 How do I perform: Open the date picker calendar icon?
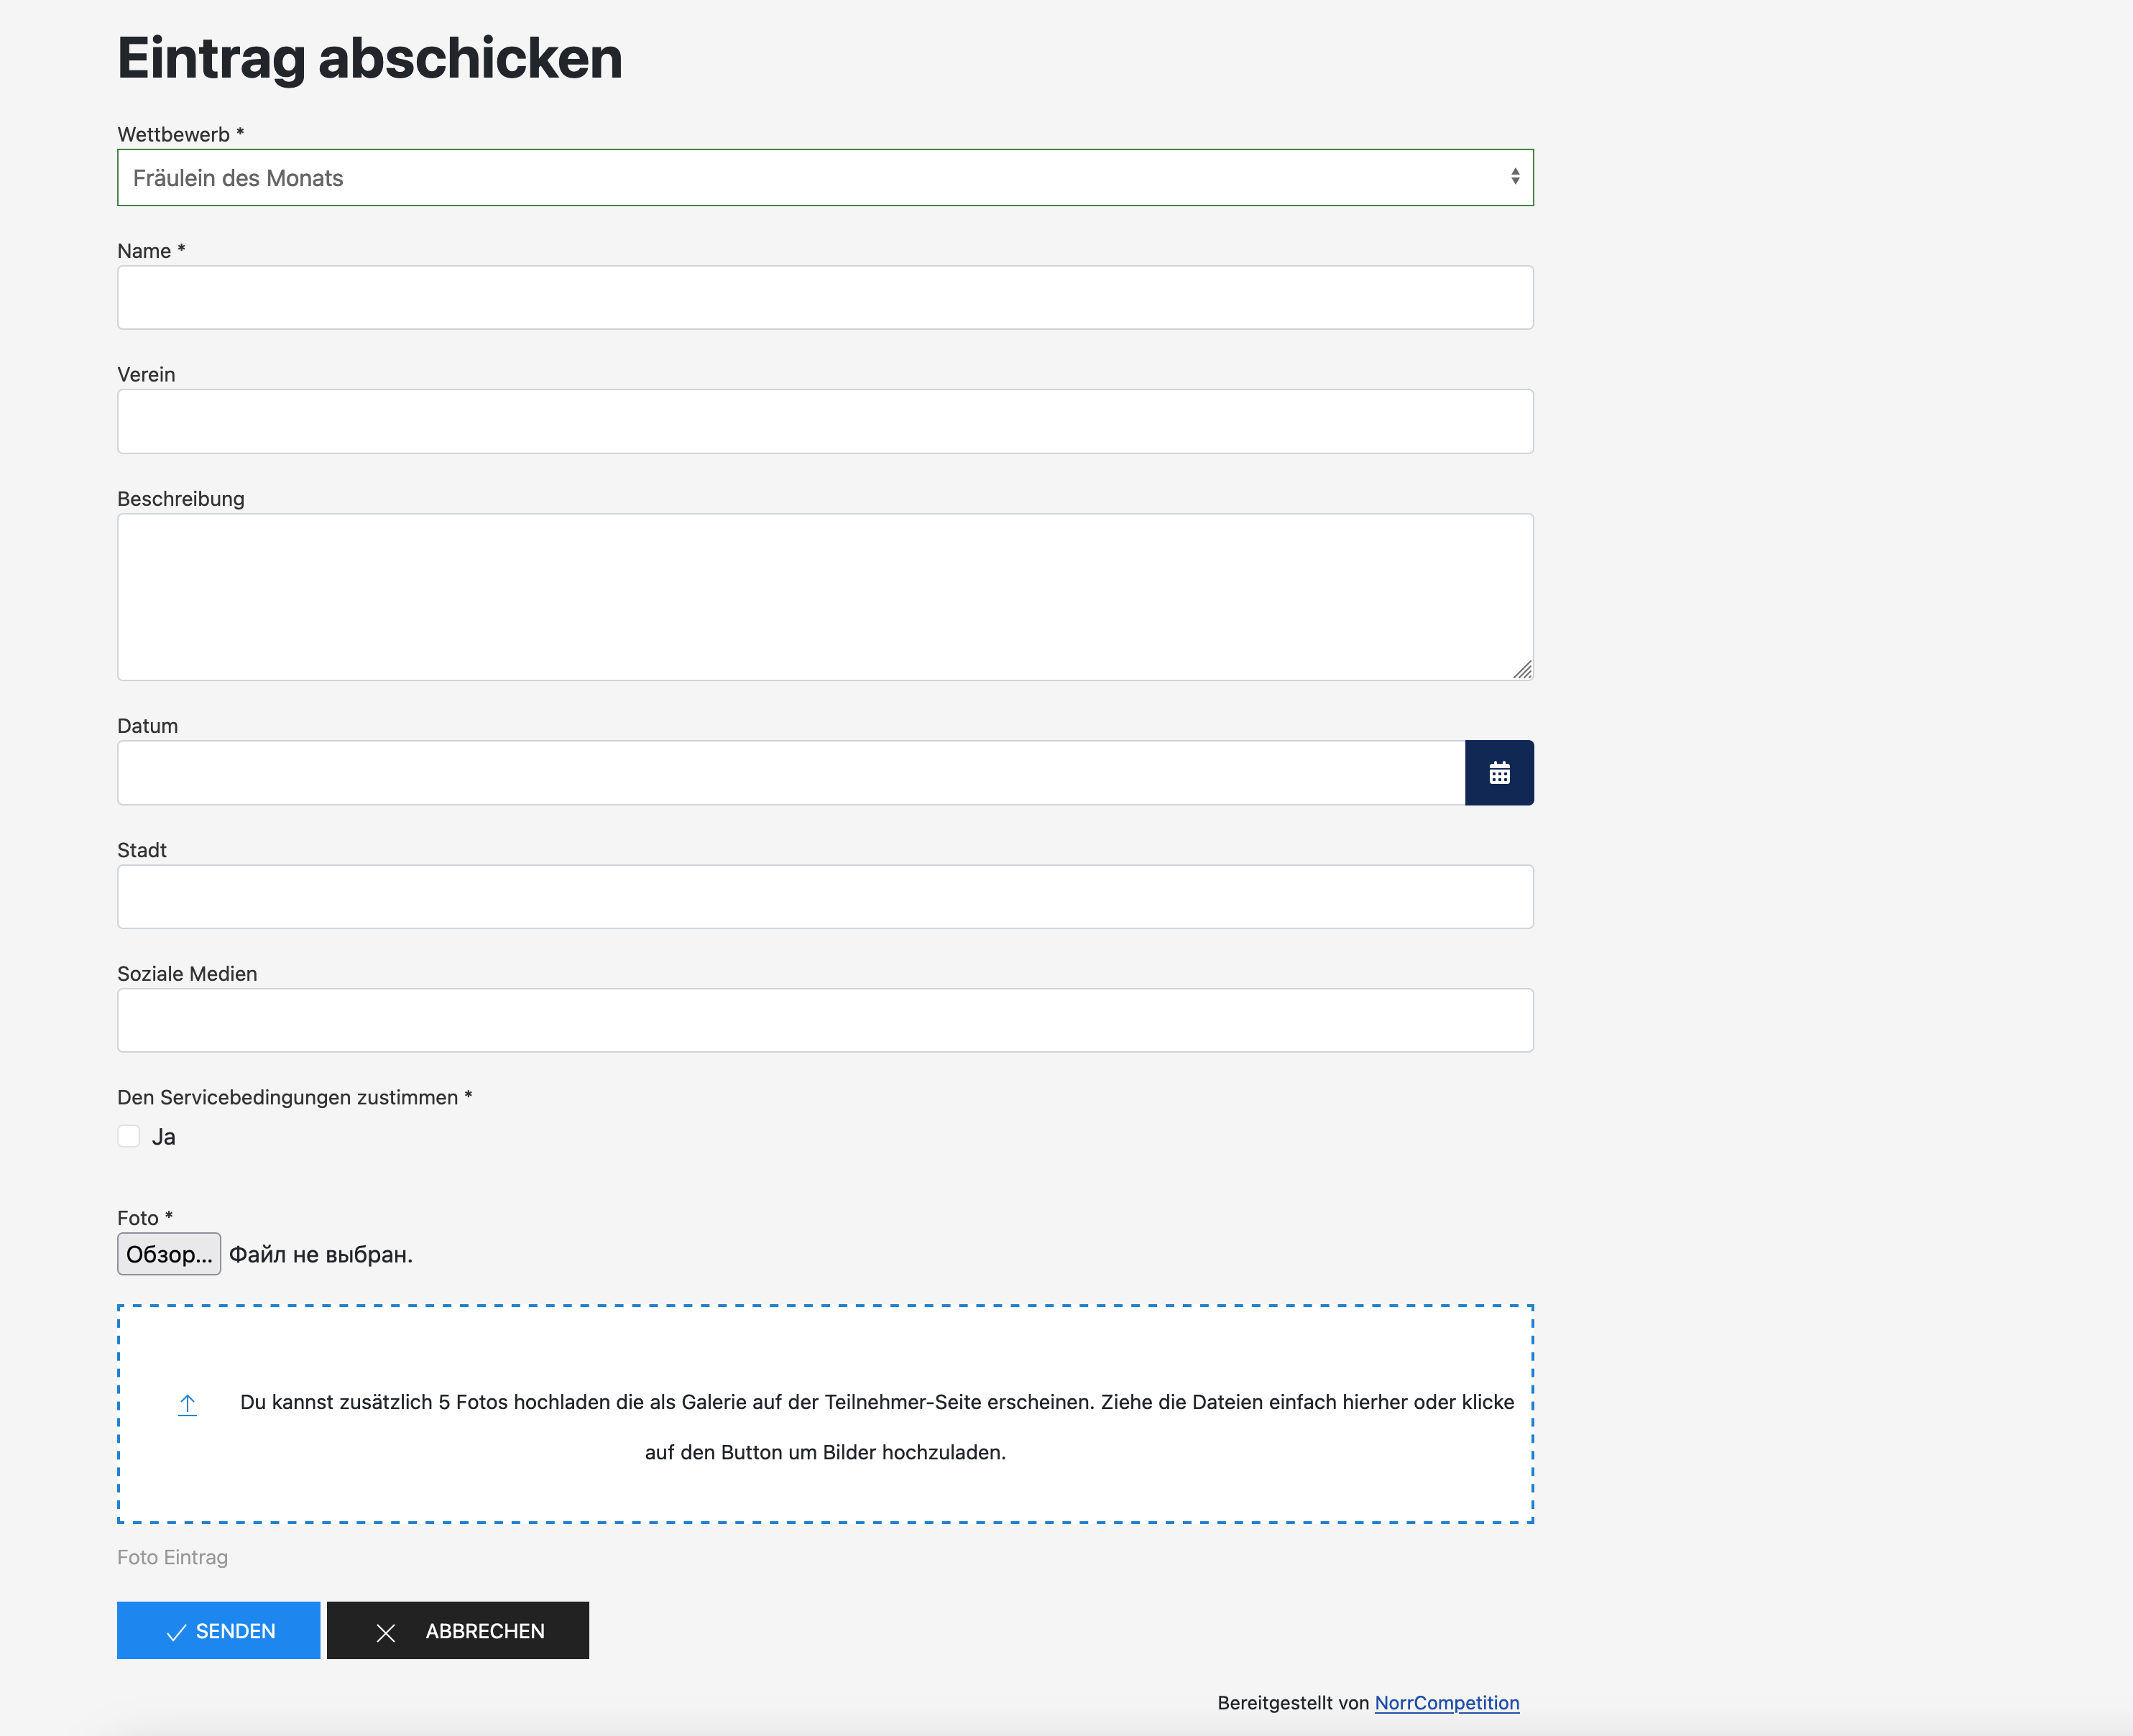click(x=1499, y=772)
